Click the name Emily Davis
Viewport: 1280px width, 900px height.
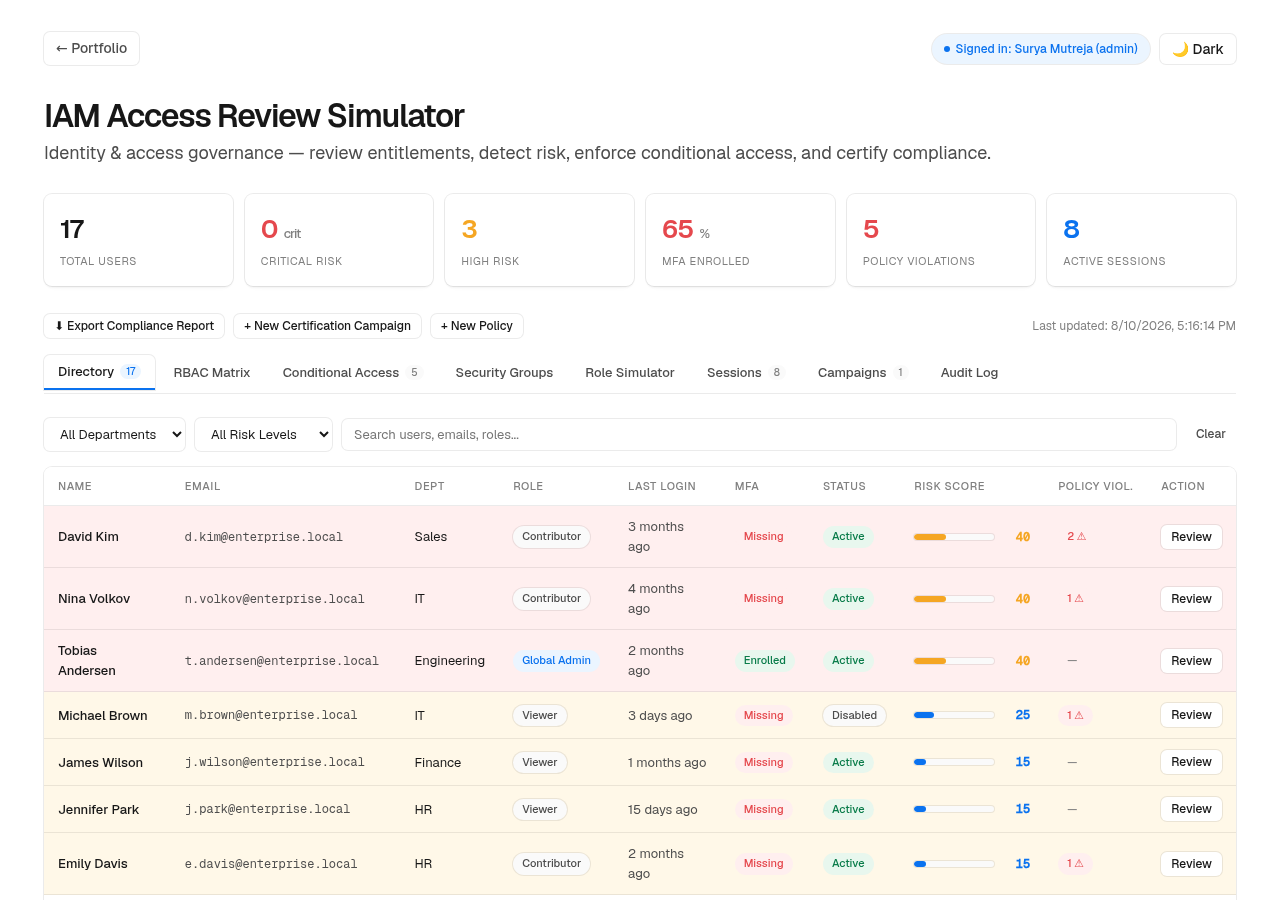(93, 864)
